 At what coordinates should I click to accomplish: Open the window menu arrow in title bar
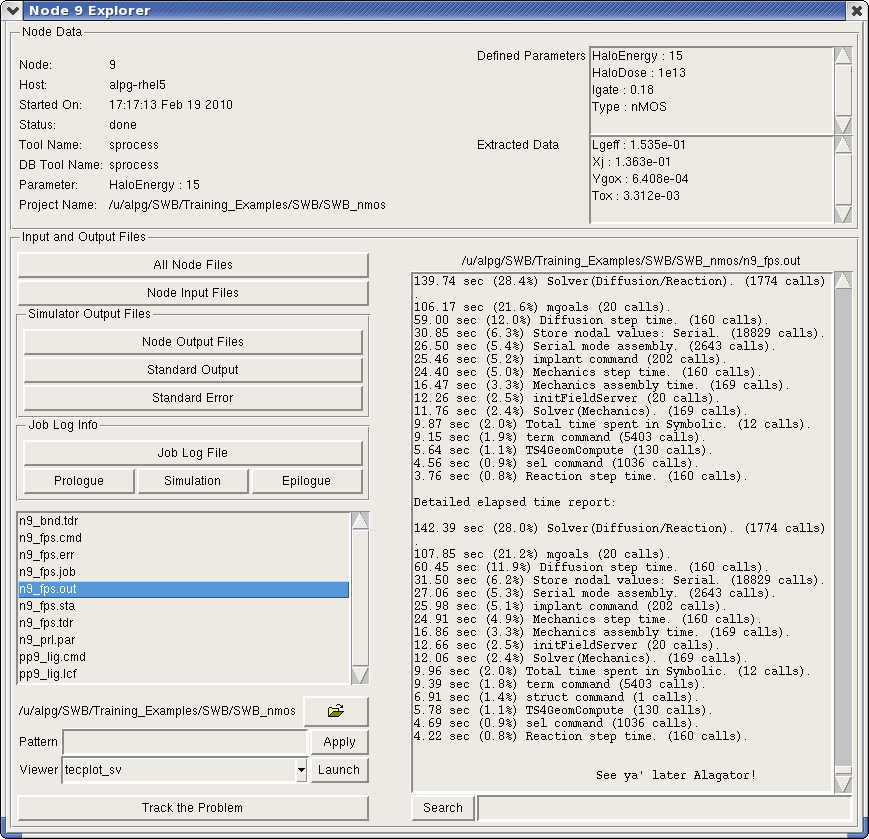click(12, 11)
